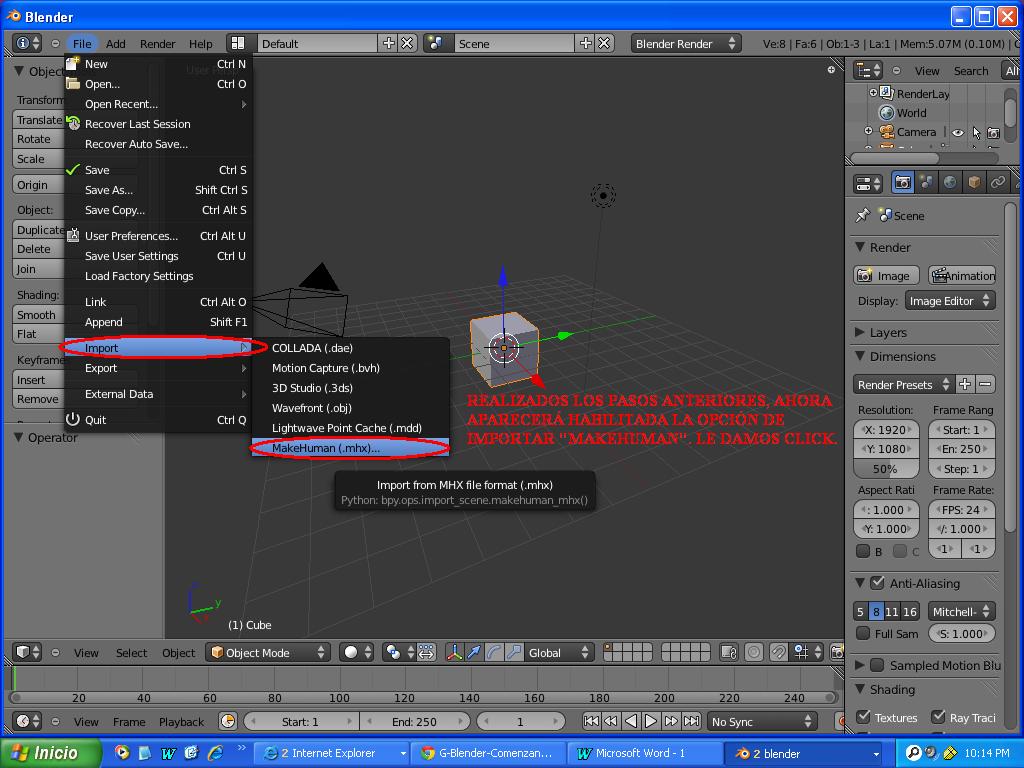Choose MakeHuman (.mhx) import option

351,447
